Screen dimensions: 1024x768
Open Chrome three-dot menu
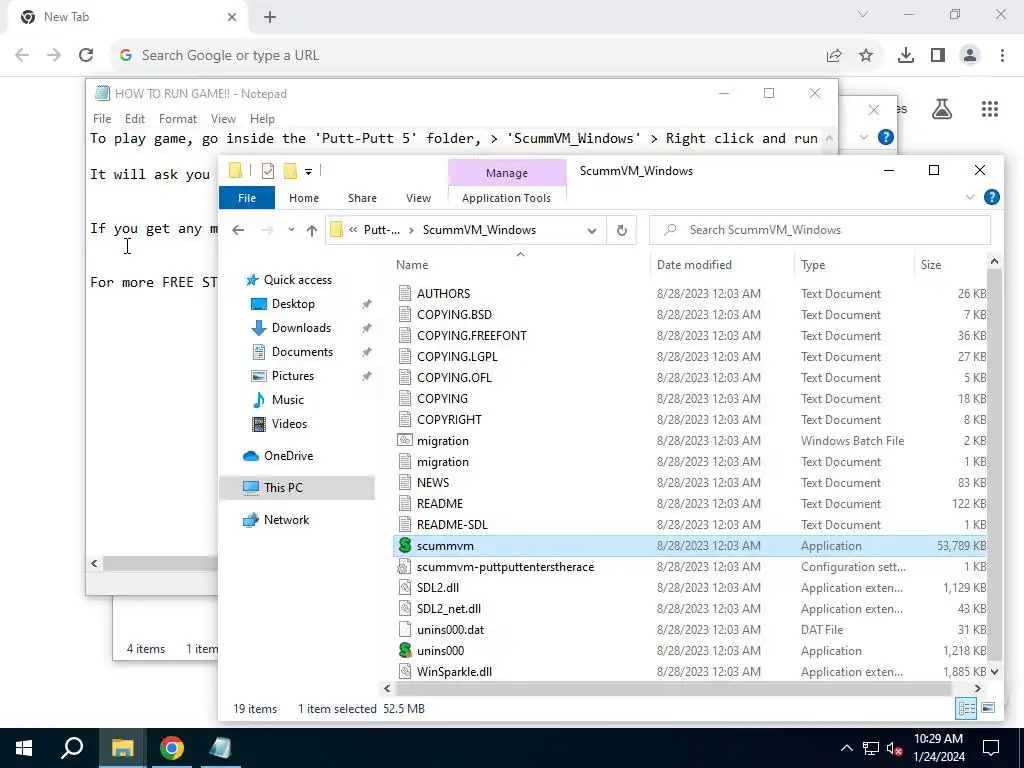[1002, 56]
